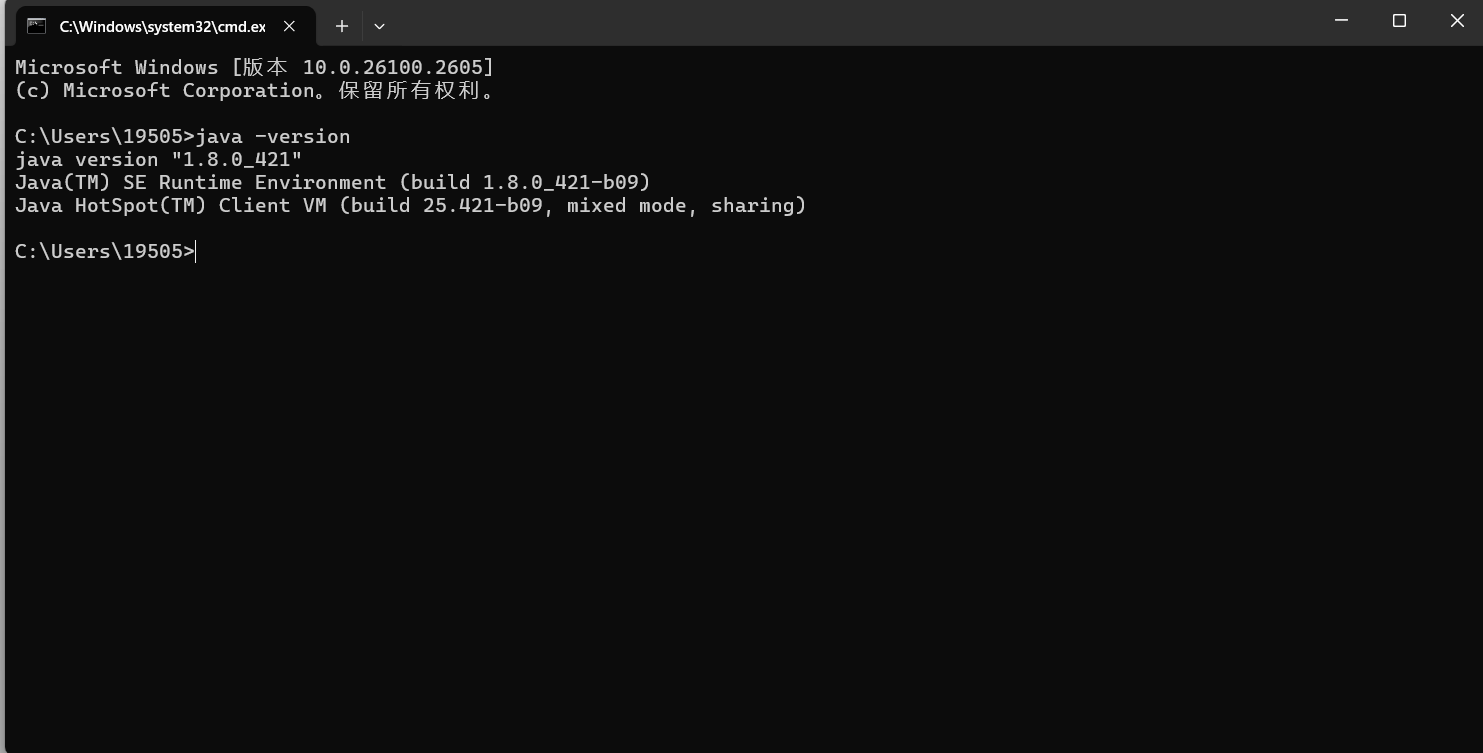This screenshot has width=1483, height=753.
Task: Click the cmd icon in the tab
Action: (36, 26)
